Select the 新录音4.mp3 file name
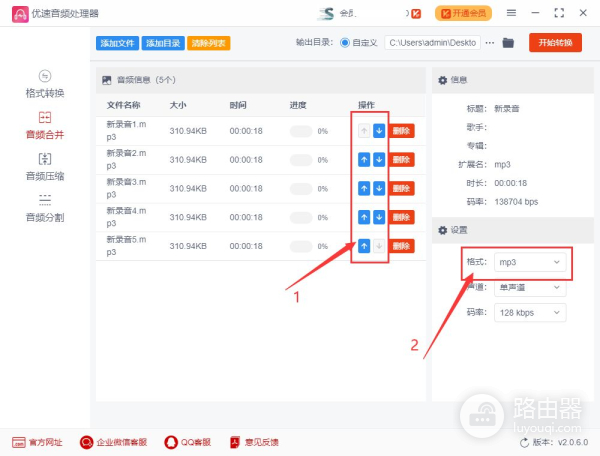 pyautogui.click(x=126, y=217)
